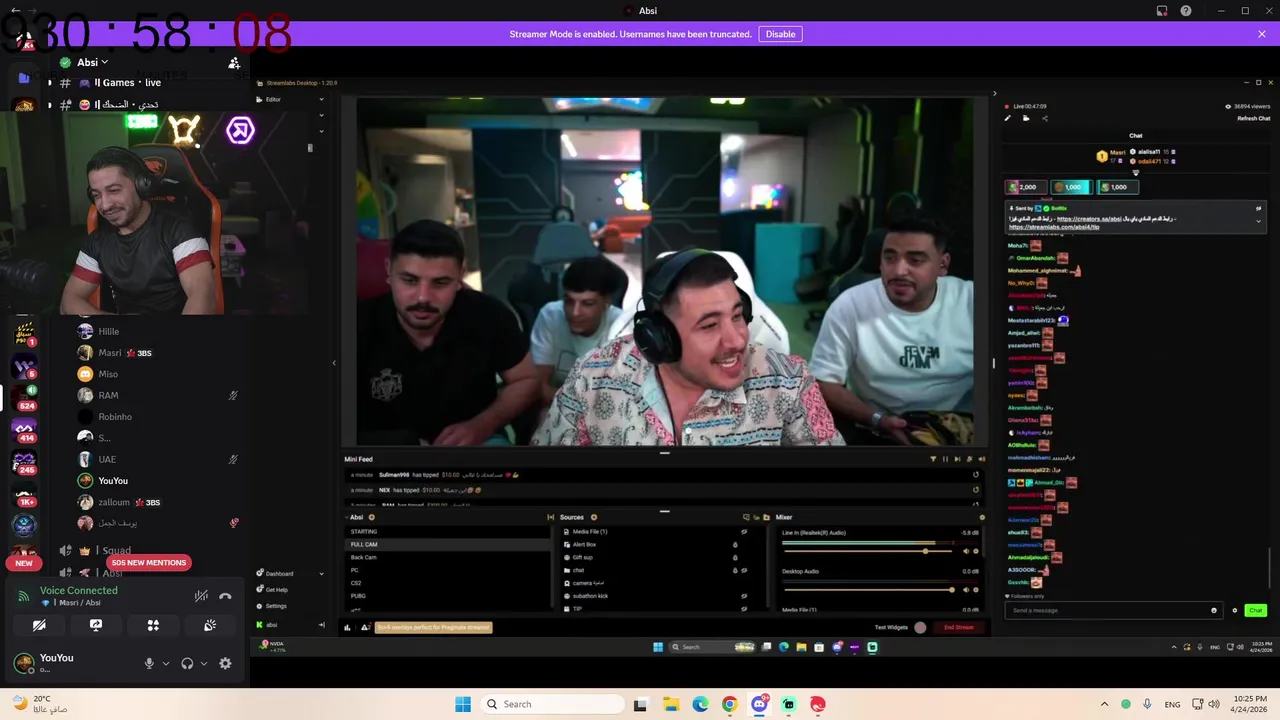Open the Desktop Audio settings gear

click(x=976, y=590)
